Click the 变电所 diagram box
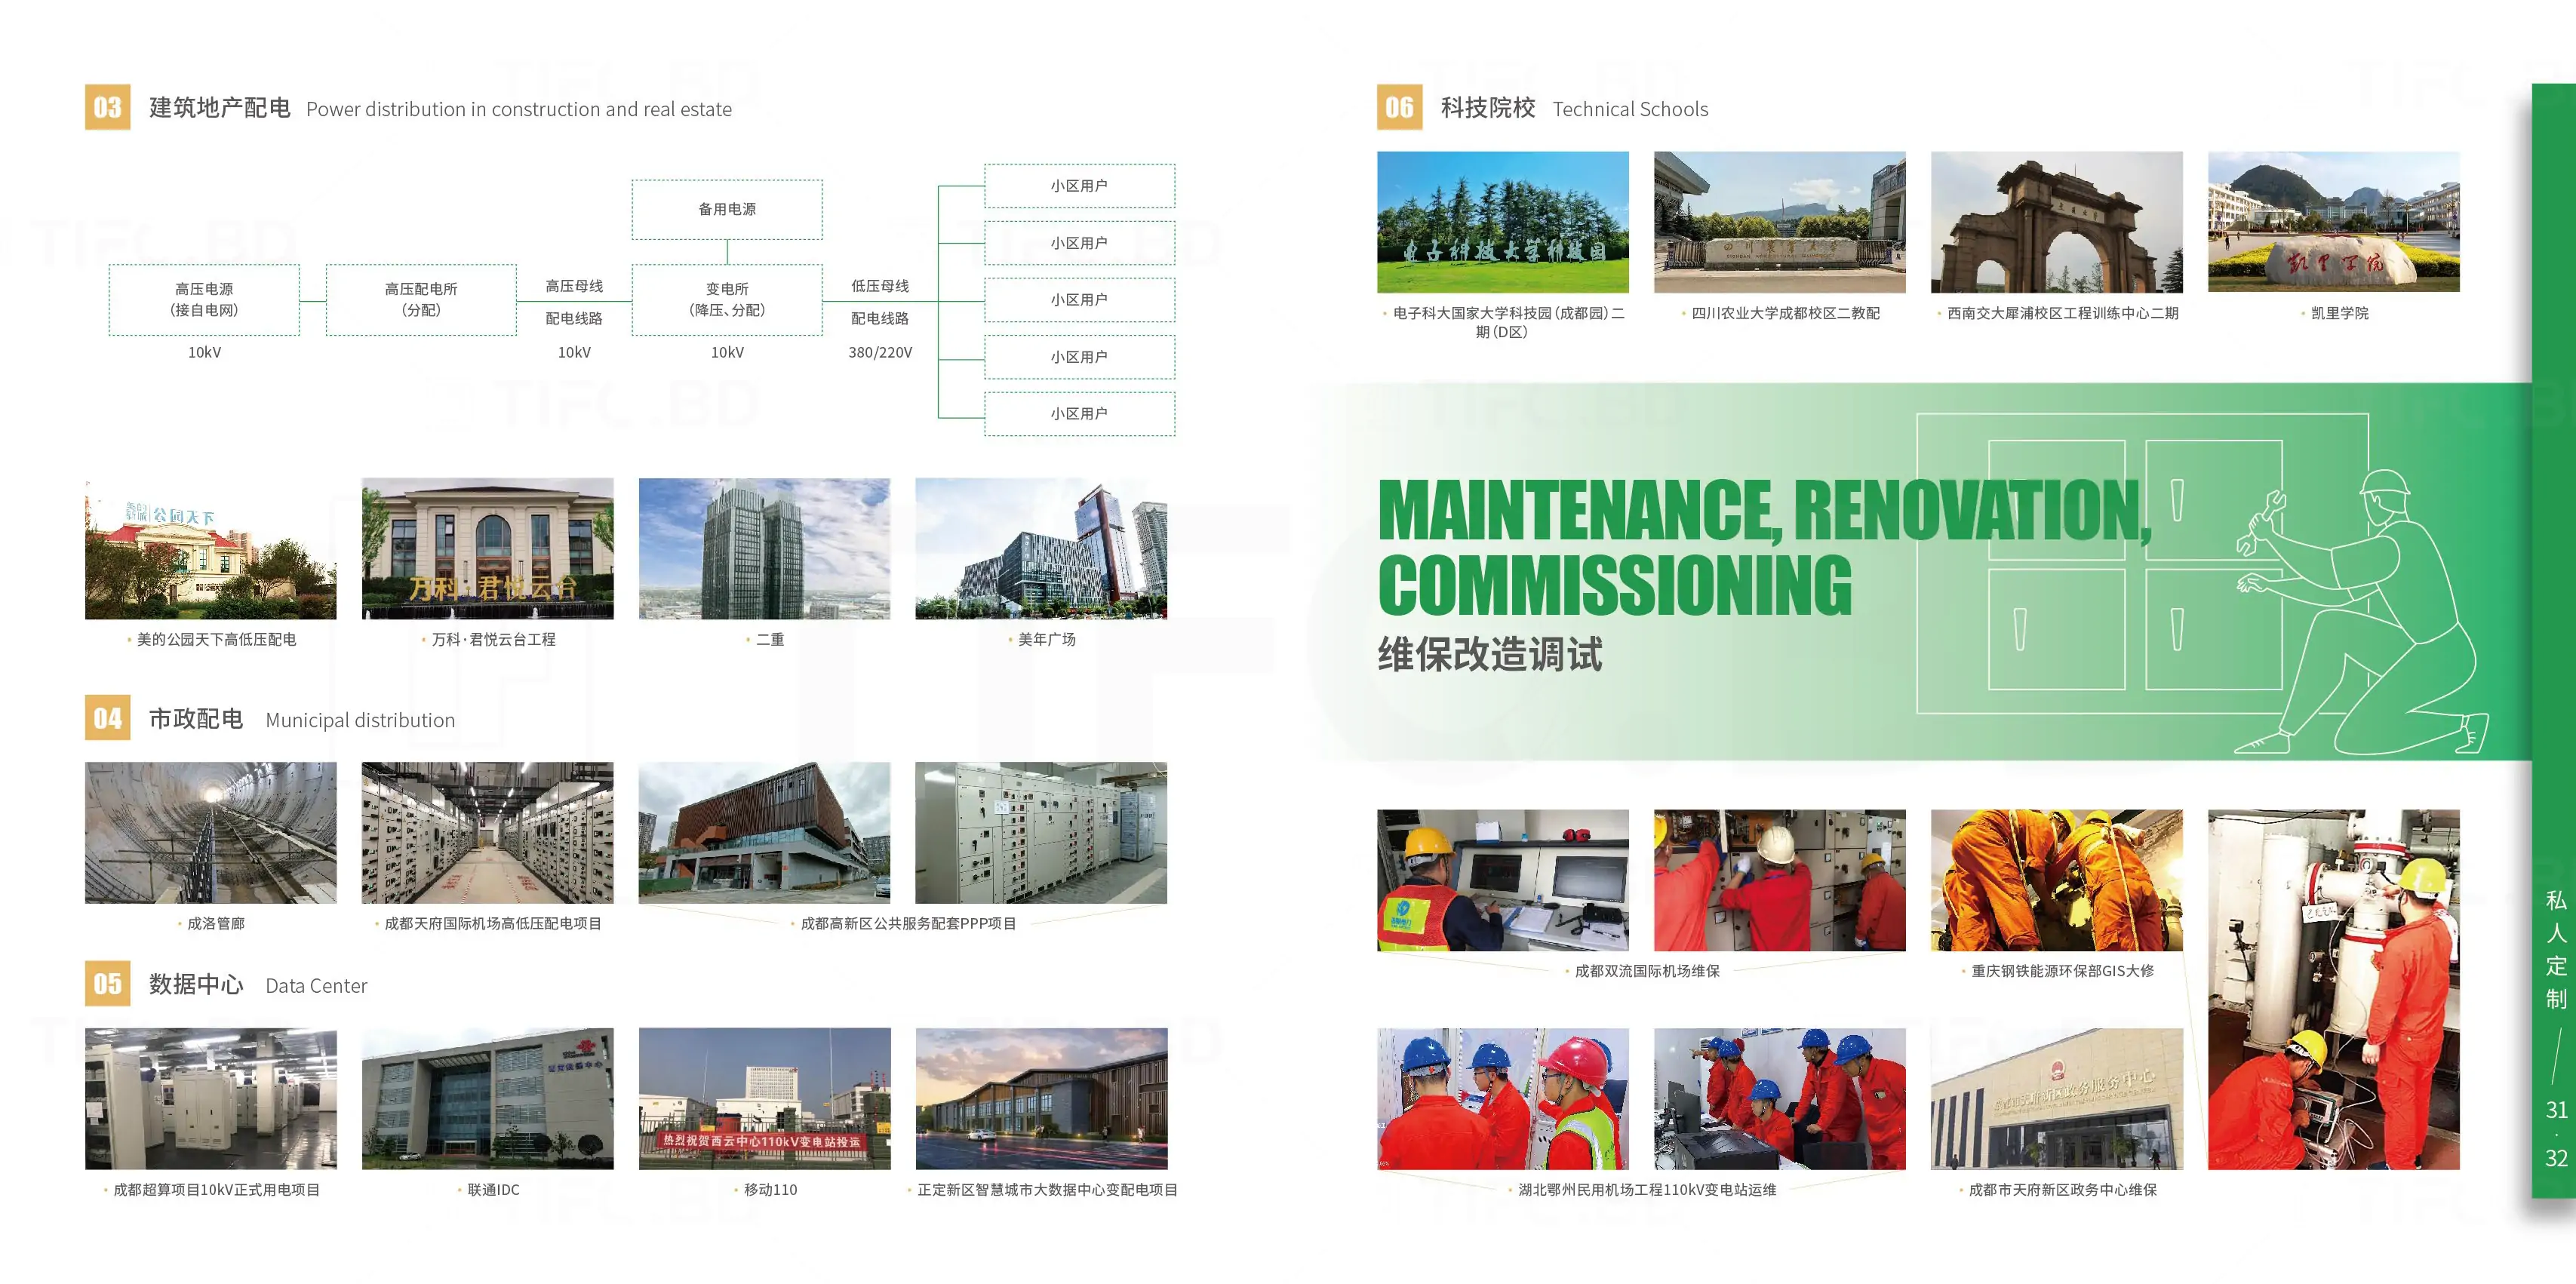Image resolution: width=2576 pixels, height=1284 pixels. pyautogui.click(x=727, y=299)
